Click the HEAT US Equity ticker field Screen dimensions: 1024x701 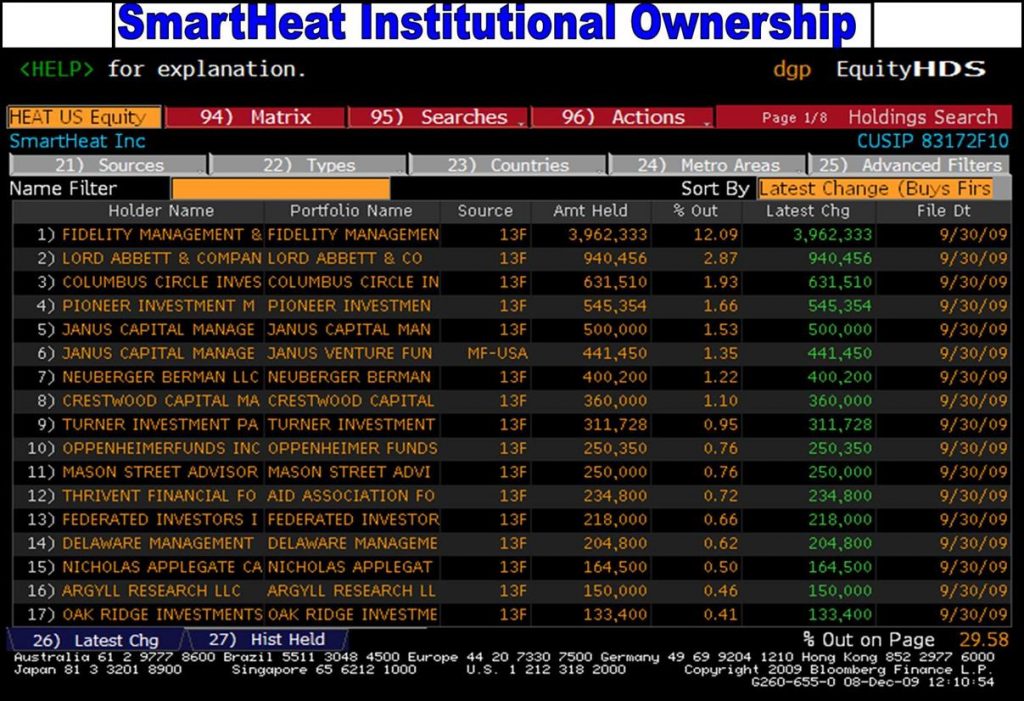tap(84, 117)
